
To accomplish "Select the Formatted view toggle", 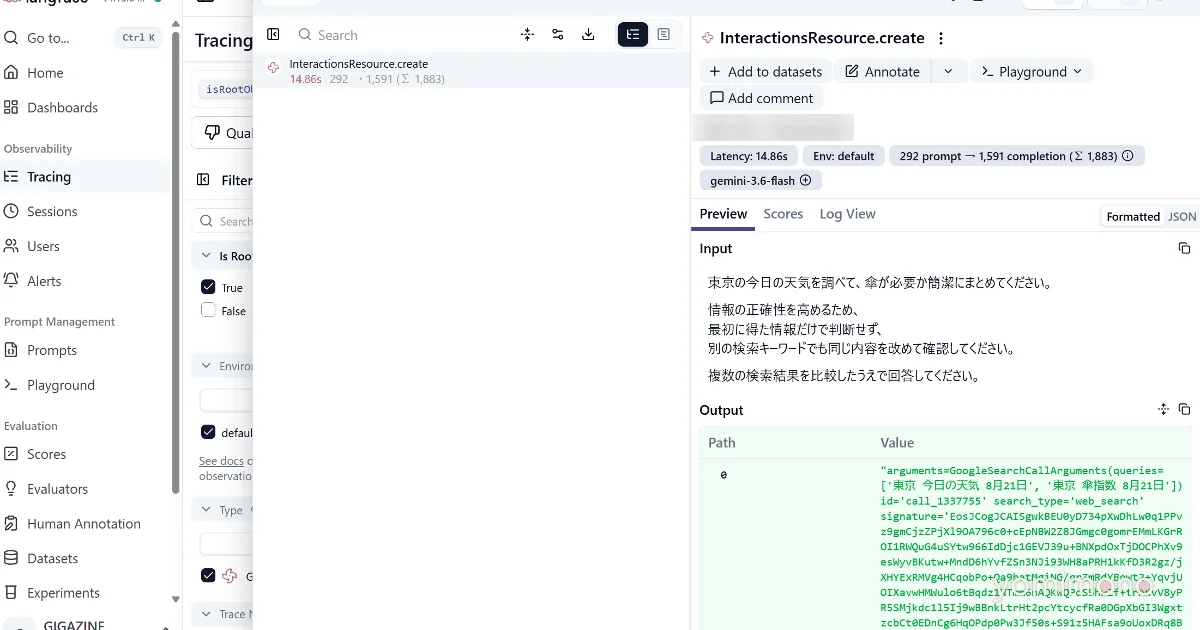I will (1133, 217).
